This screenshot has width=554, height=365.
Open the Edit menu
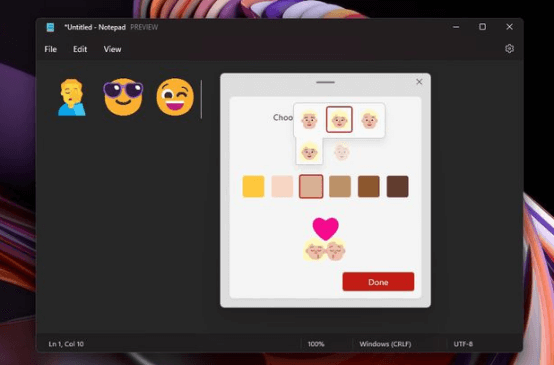pos(80,49)
